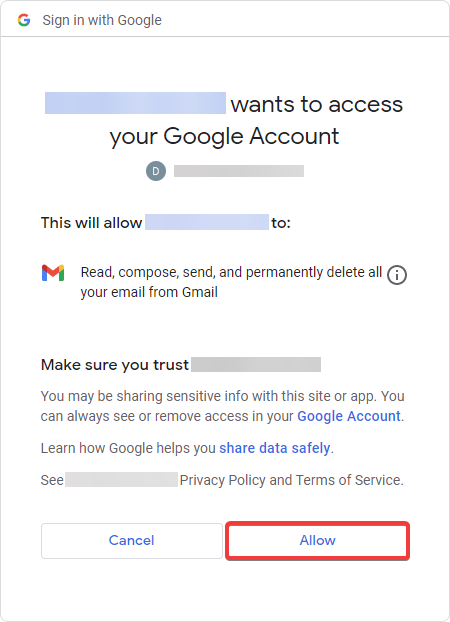Click Learn how Google helps you text
Screen dimensions: 450x622
point(128,448)
